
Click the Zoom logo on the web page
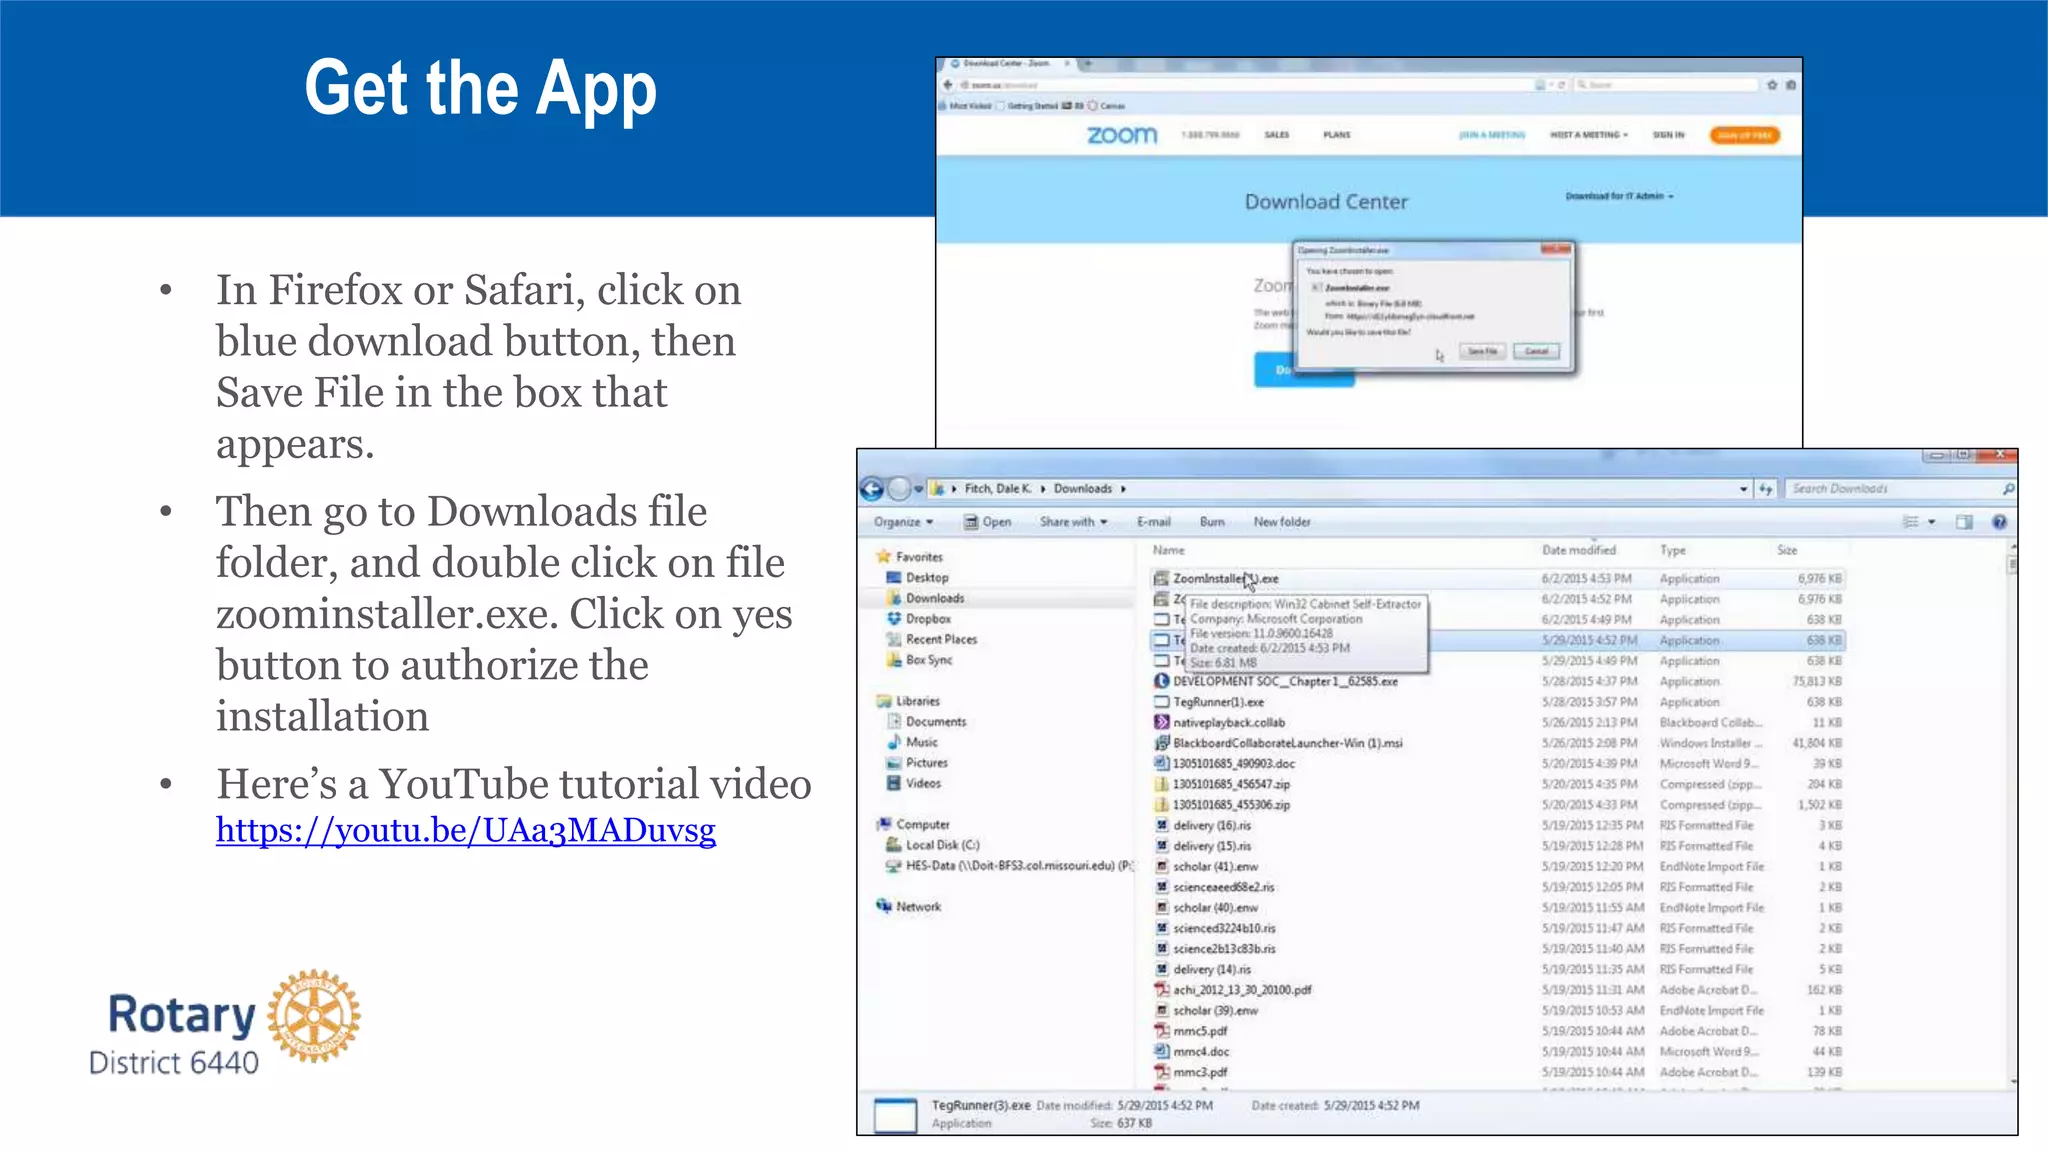coord(1122,135)
